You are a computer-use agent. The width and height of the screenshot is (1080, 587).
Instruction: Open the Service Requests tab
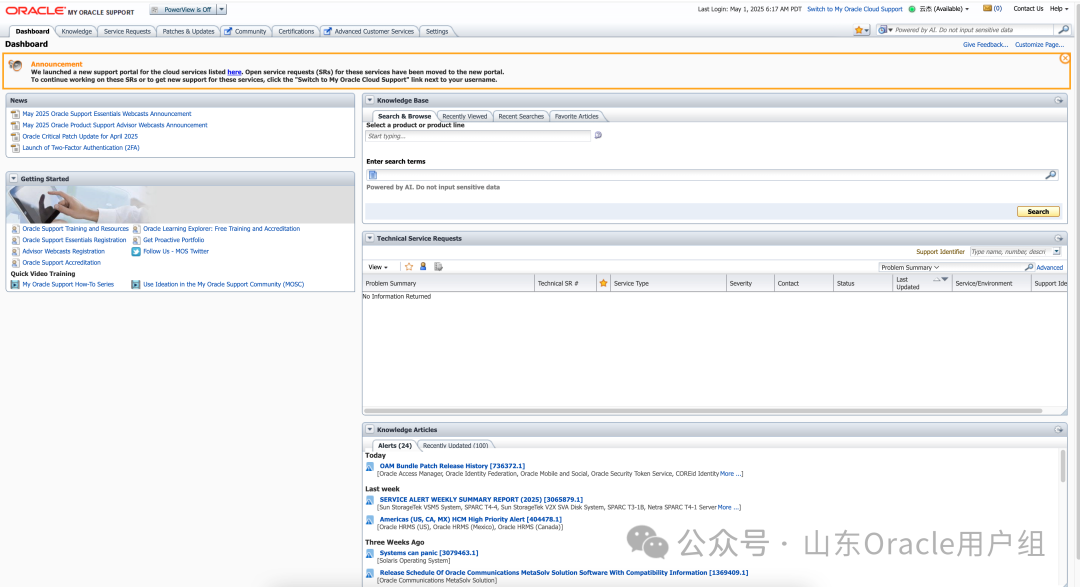point(127,31)
